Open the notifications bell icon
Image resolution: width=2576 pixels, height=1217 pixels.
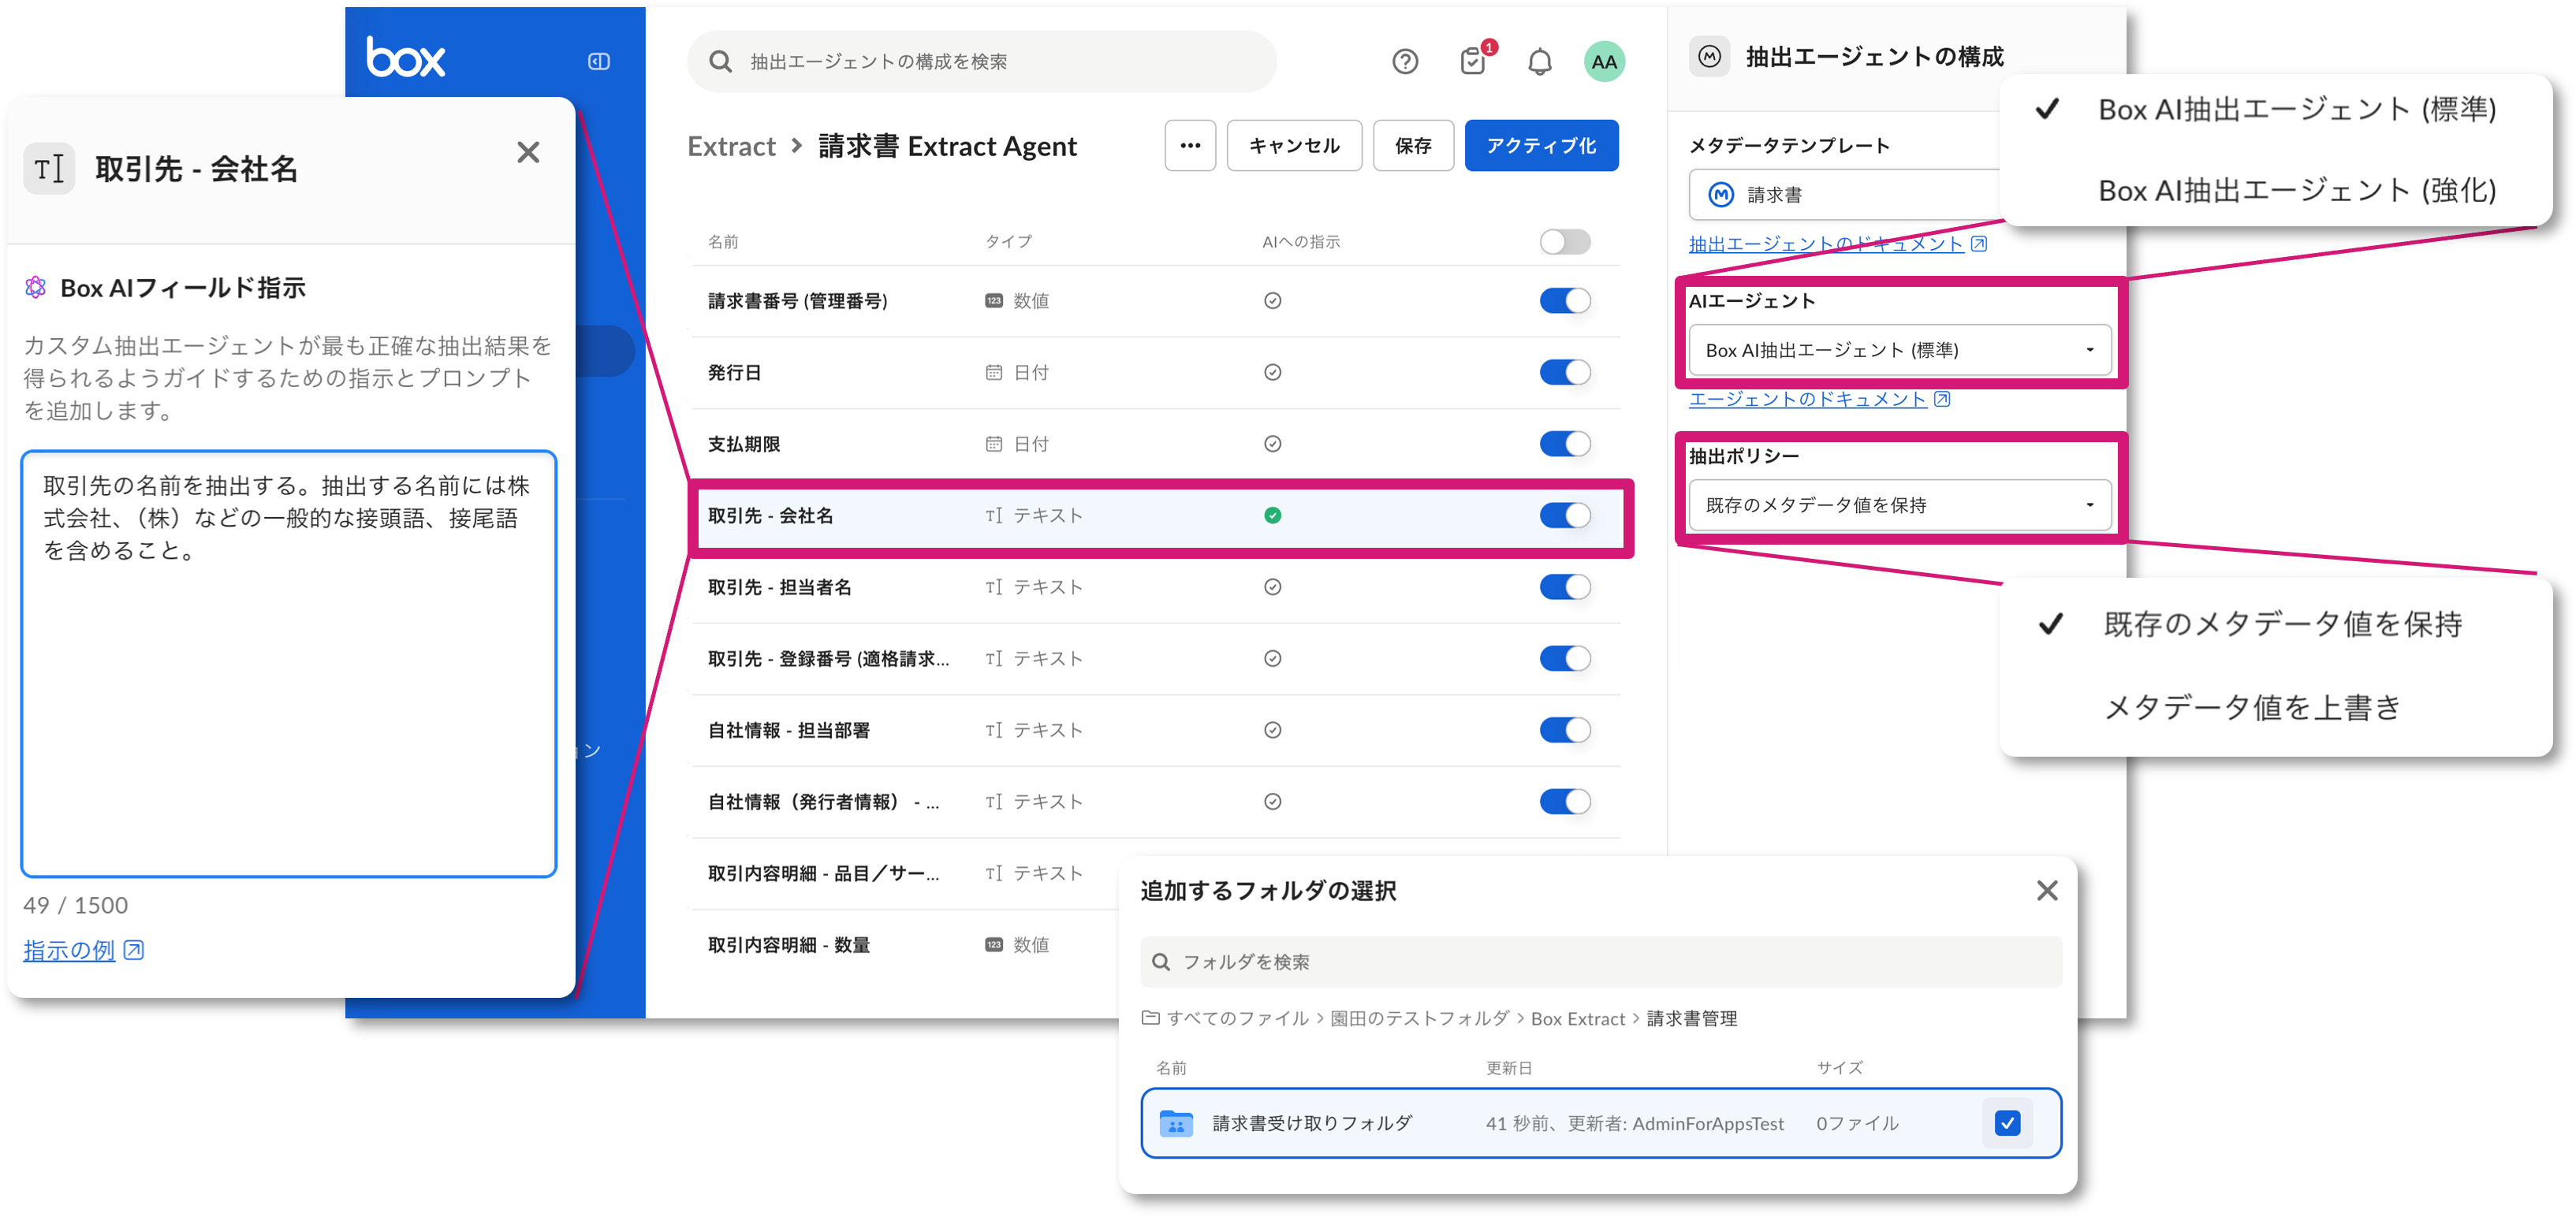pos(1540,62)
